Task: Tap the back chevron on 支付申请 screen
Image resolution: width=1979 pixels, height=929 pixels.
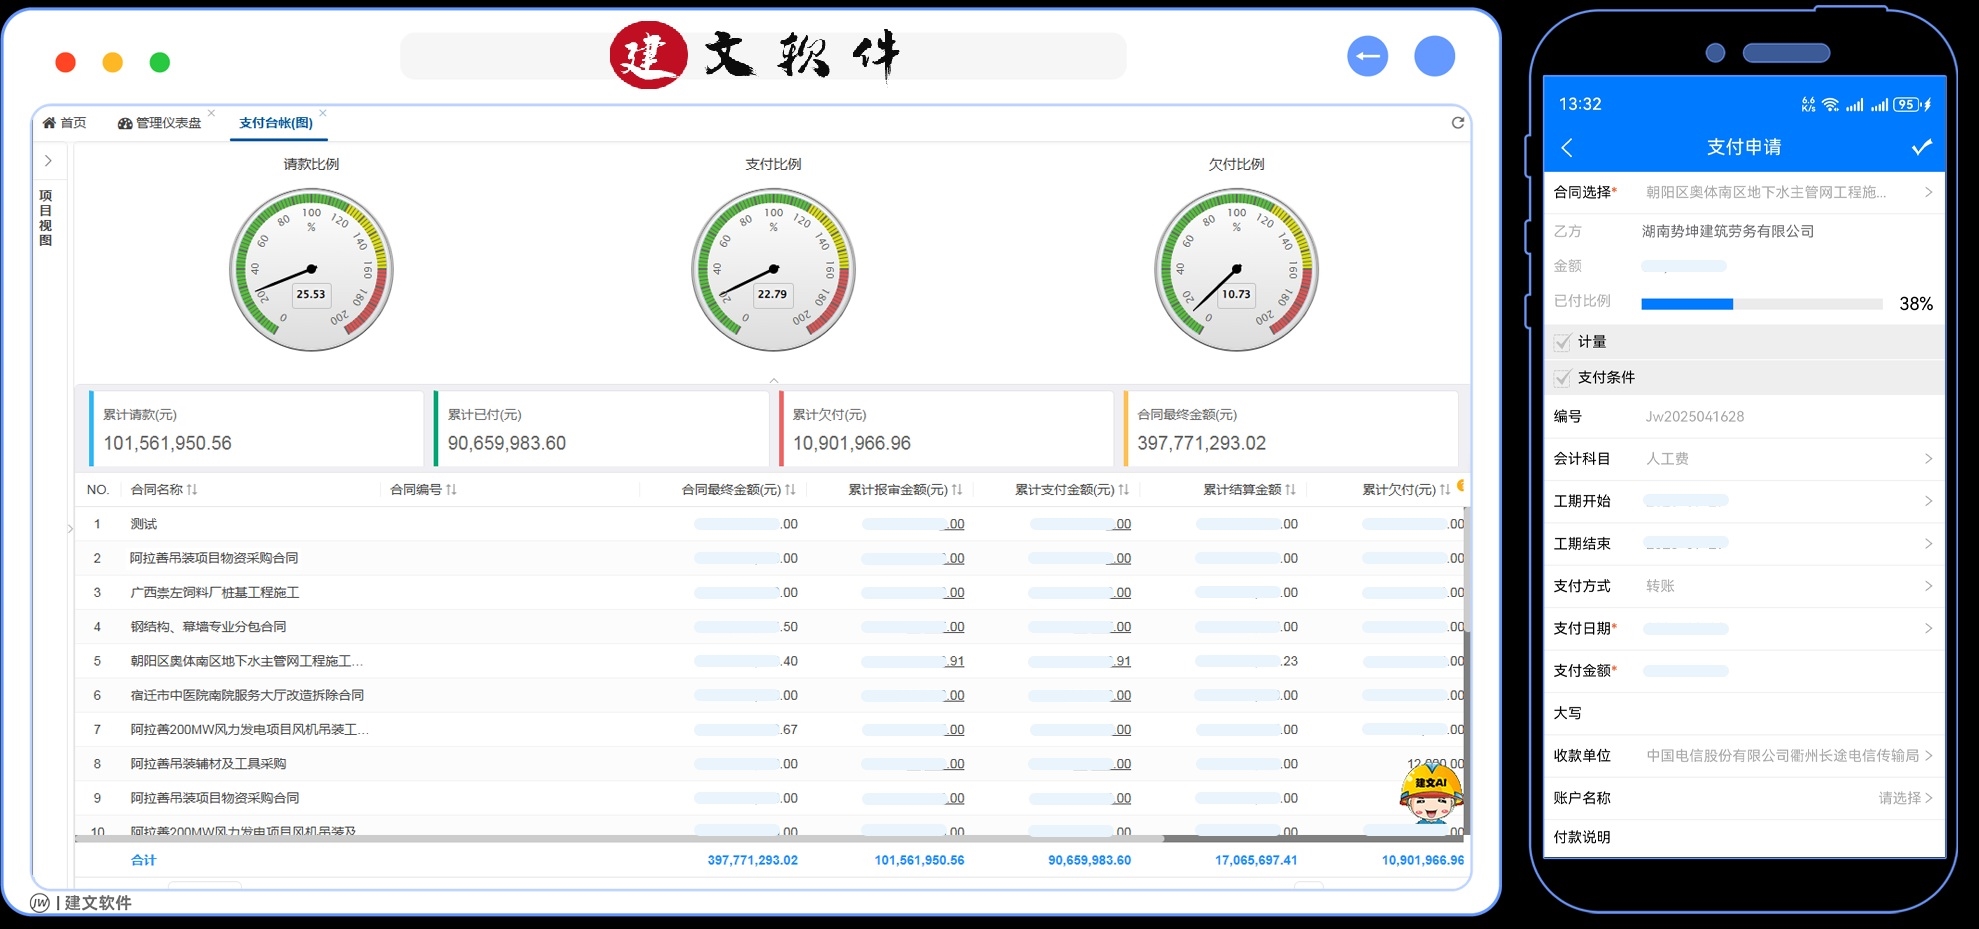Action: click(x=1567, y=147)
